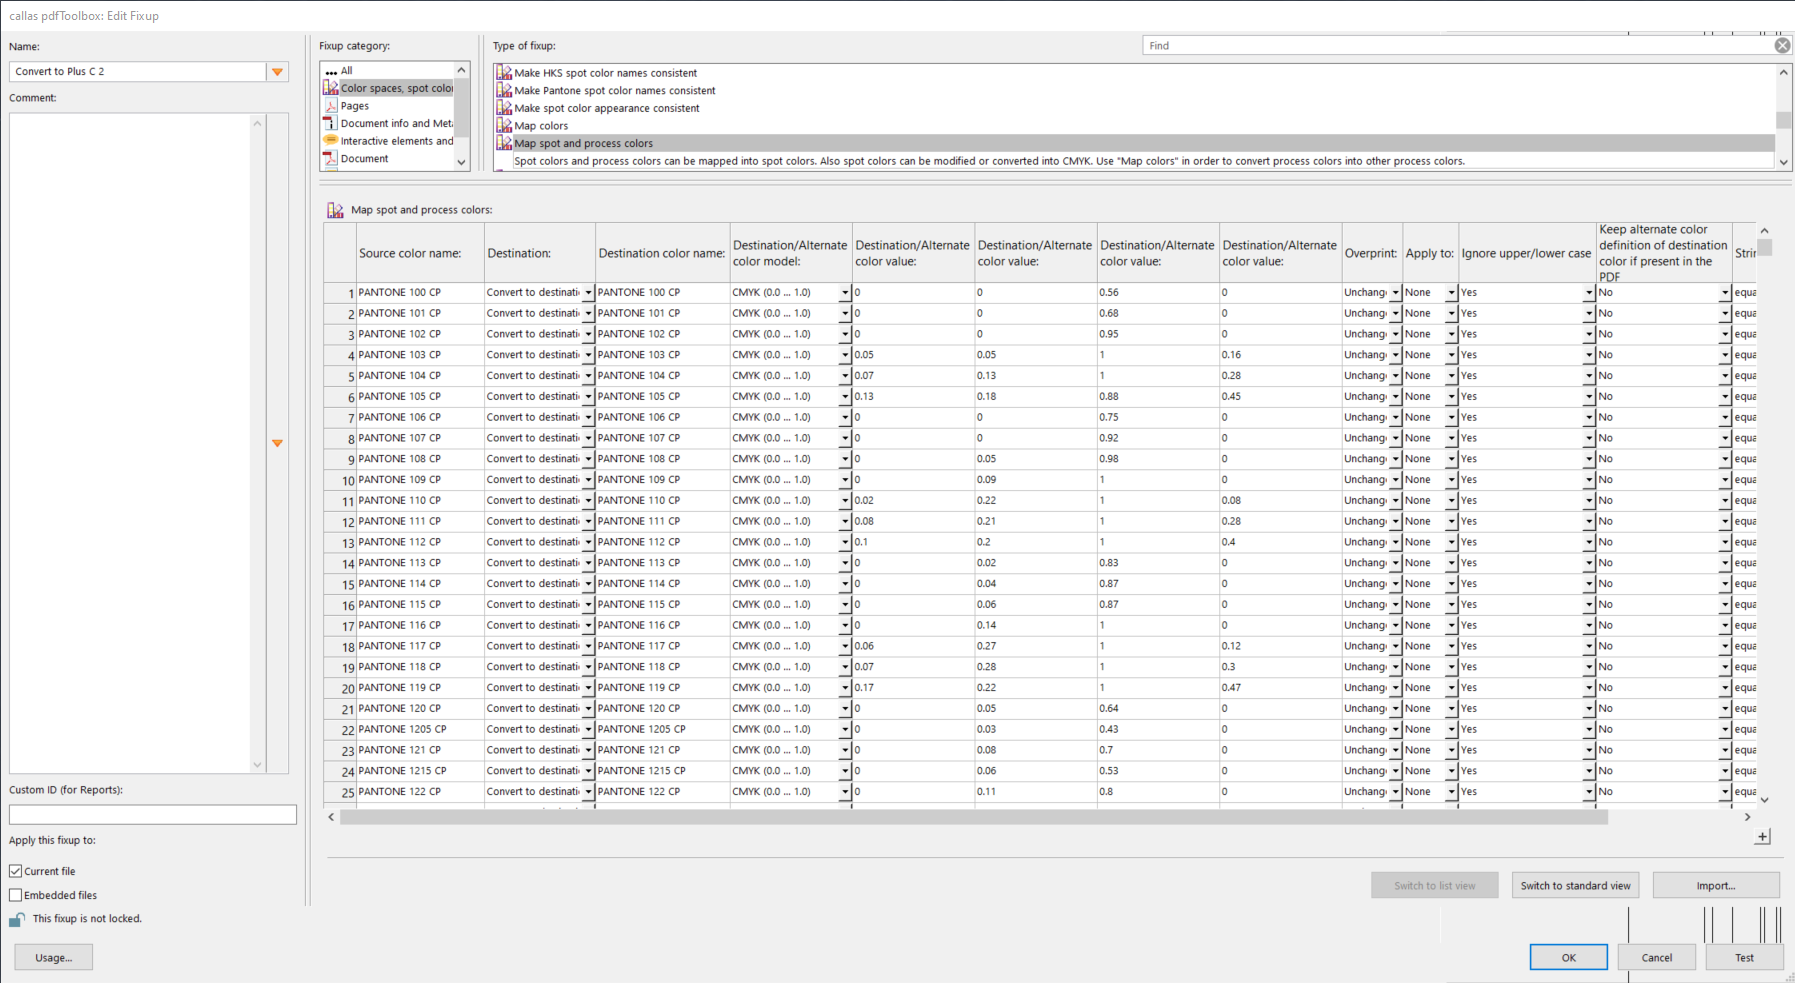Click the 0.45 color value for PANTONE 105 CP
The height and width of the screenshot is (983, 1795).
1280,397
